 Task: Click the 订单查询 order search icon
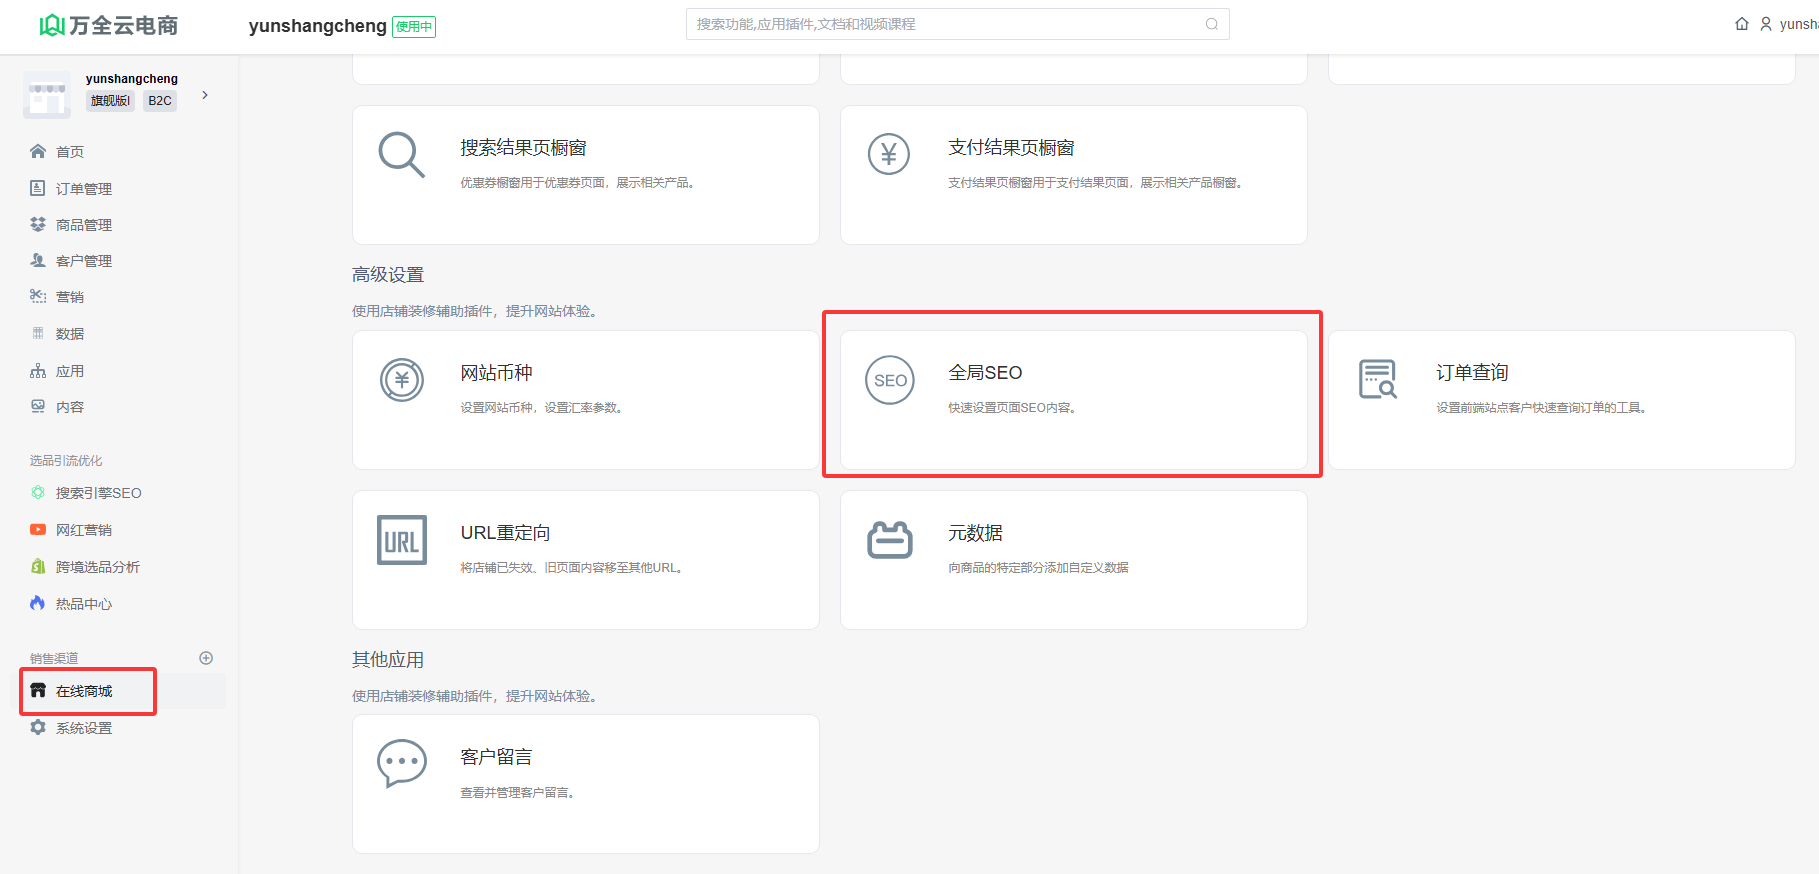pos(1377,380)
